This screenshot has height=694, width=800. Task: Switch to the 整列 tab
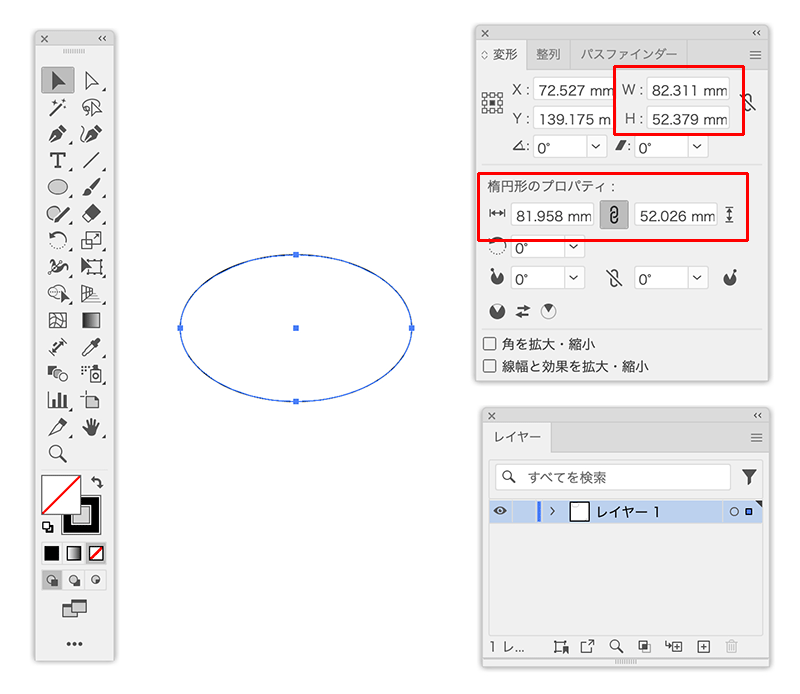point(547,54)
